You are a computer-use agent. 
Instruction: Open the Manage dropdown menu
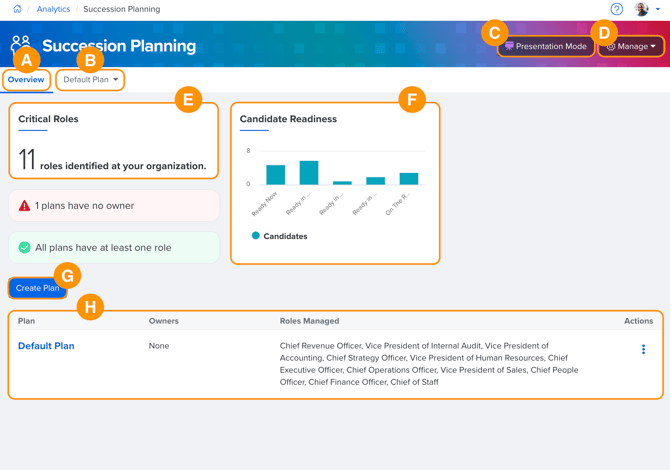(631, 46)
